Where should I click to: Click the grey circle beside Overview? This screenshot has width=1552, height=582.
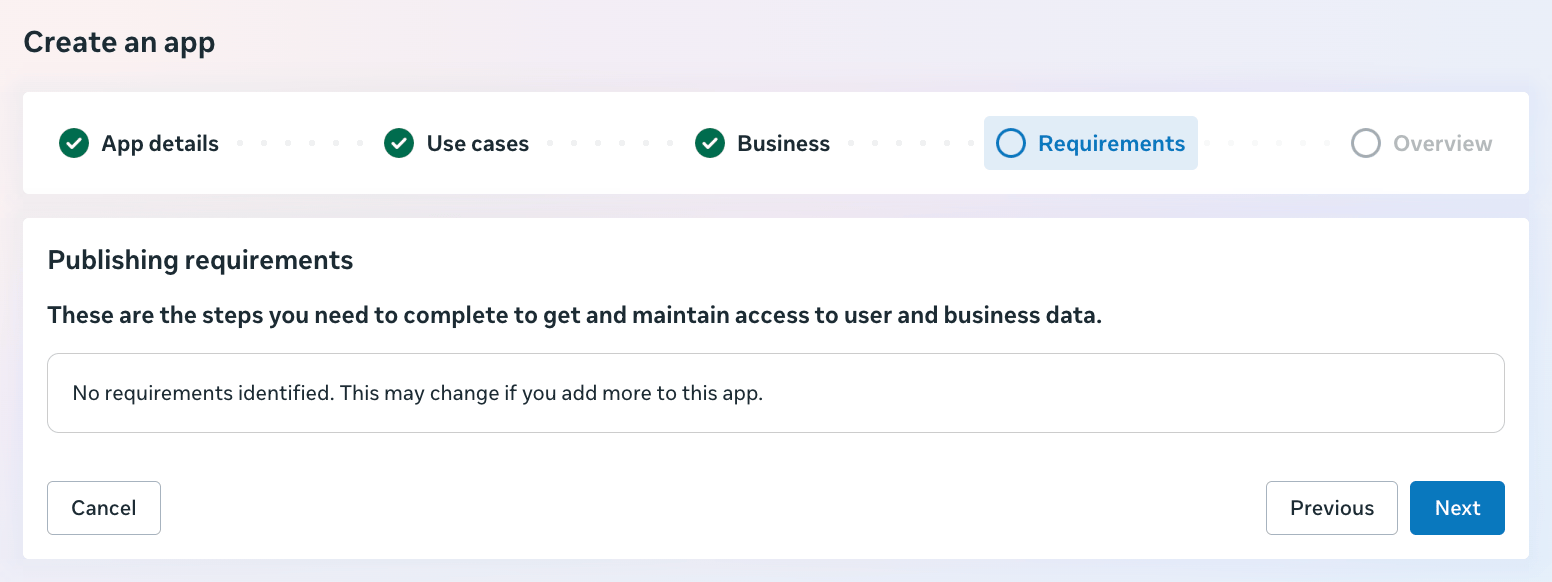pyautogui.click(x=1366, y=143)
